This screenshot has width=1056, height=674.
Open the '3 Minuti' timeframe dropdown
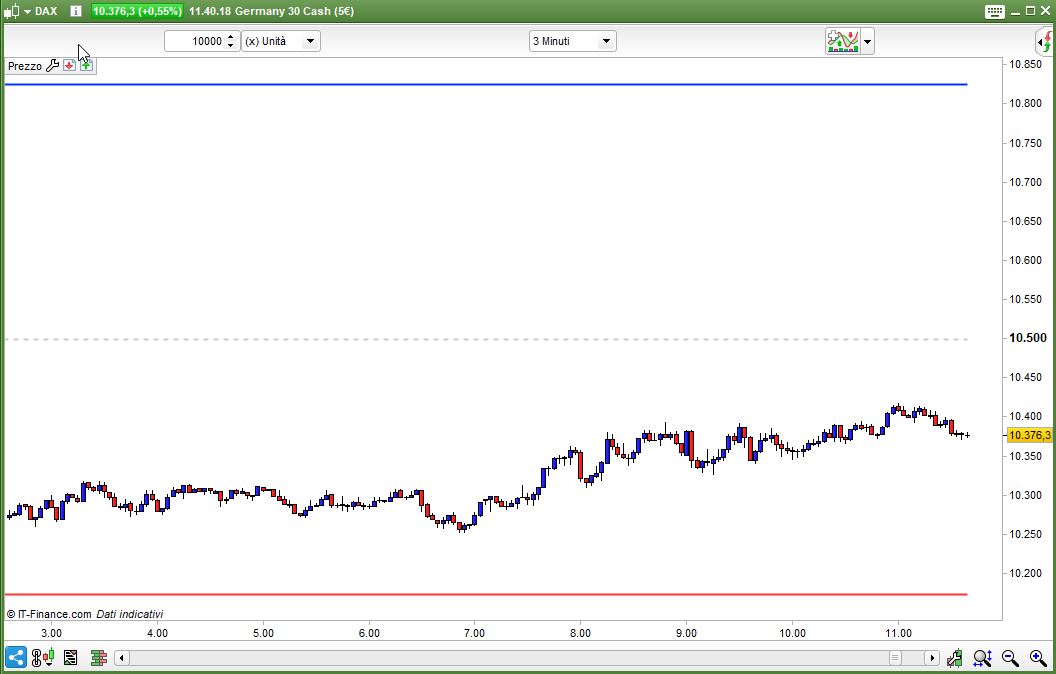click(572, 41)
